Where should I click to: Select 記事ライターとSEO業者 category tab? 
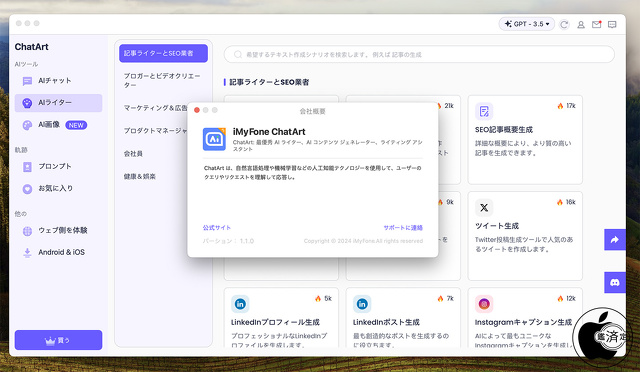[x=163, y=53]
